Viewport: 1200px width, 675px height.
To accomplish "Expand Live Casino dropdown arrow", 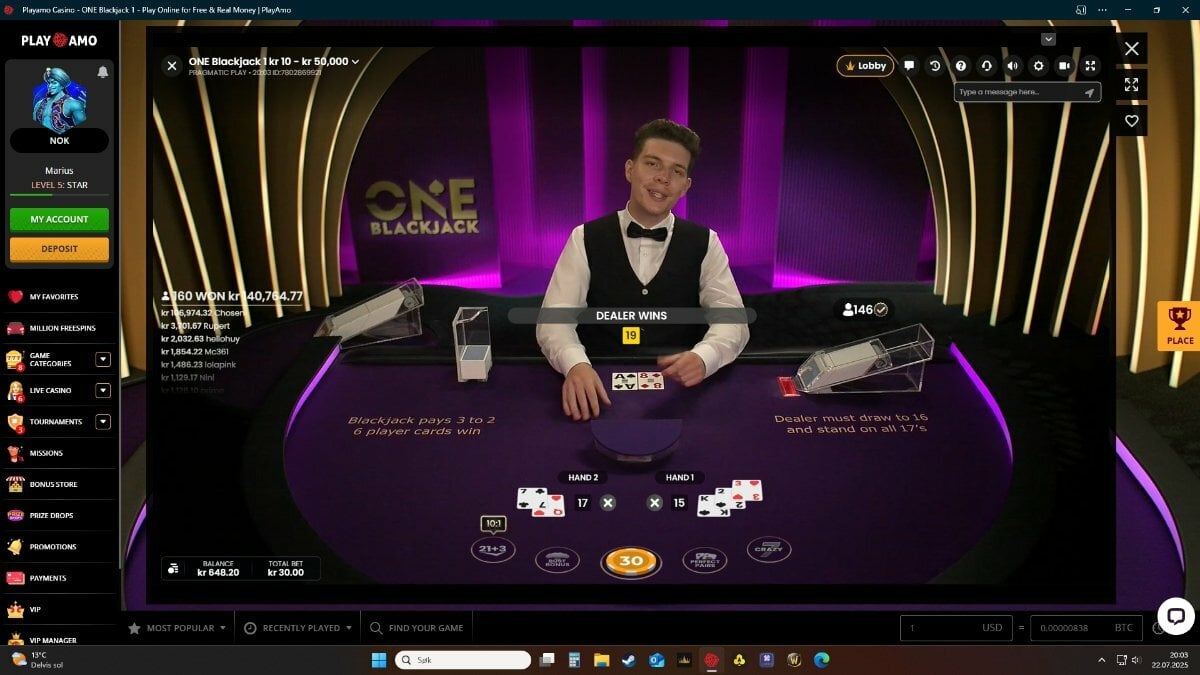I will pyautogui.click(x=103, y=391).
